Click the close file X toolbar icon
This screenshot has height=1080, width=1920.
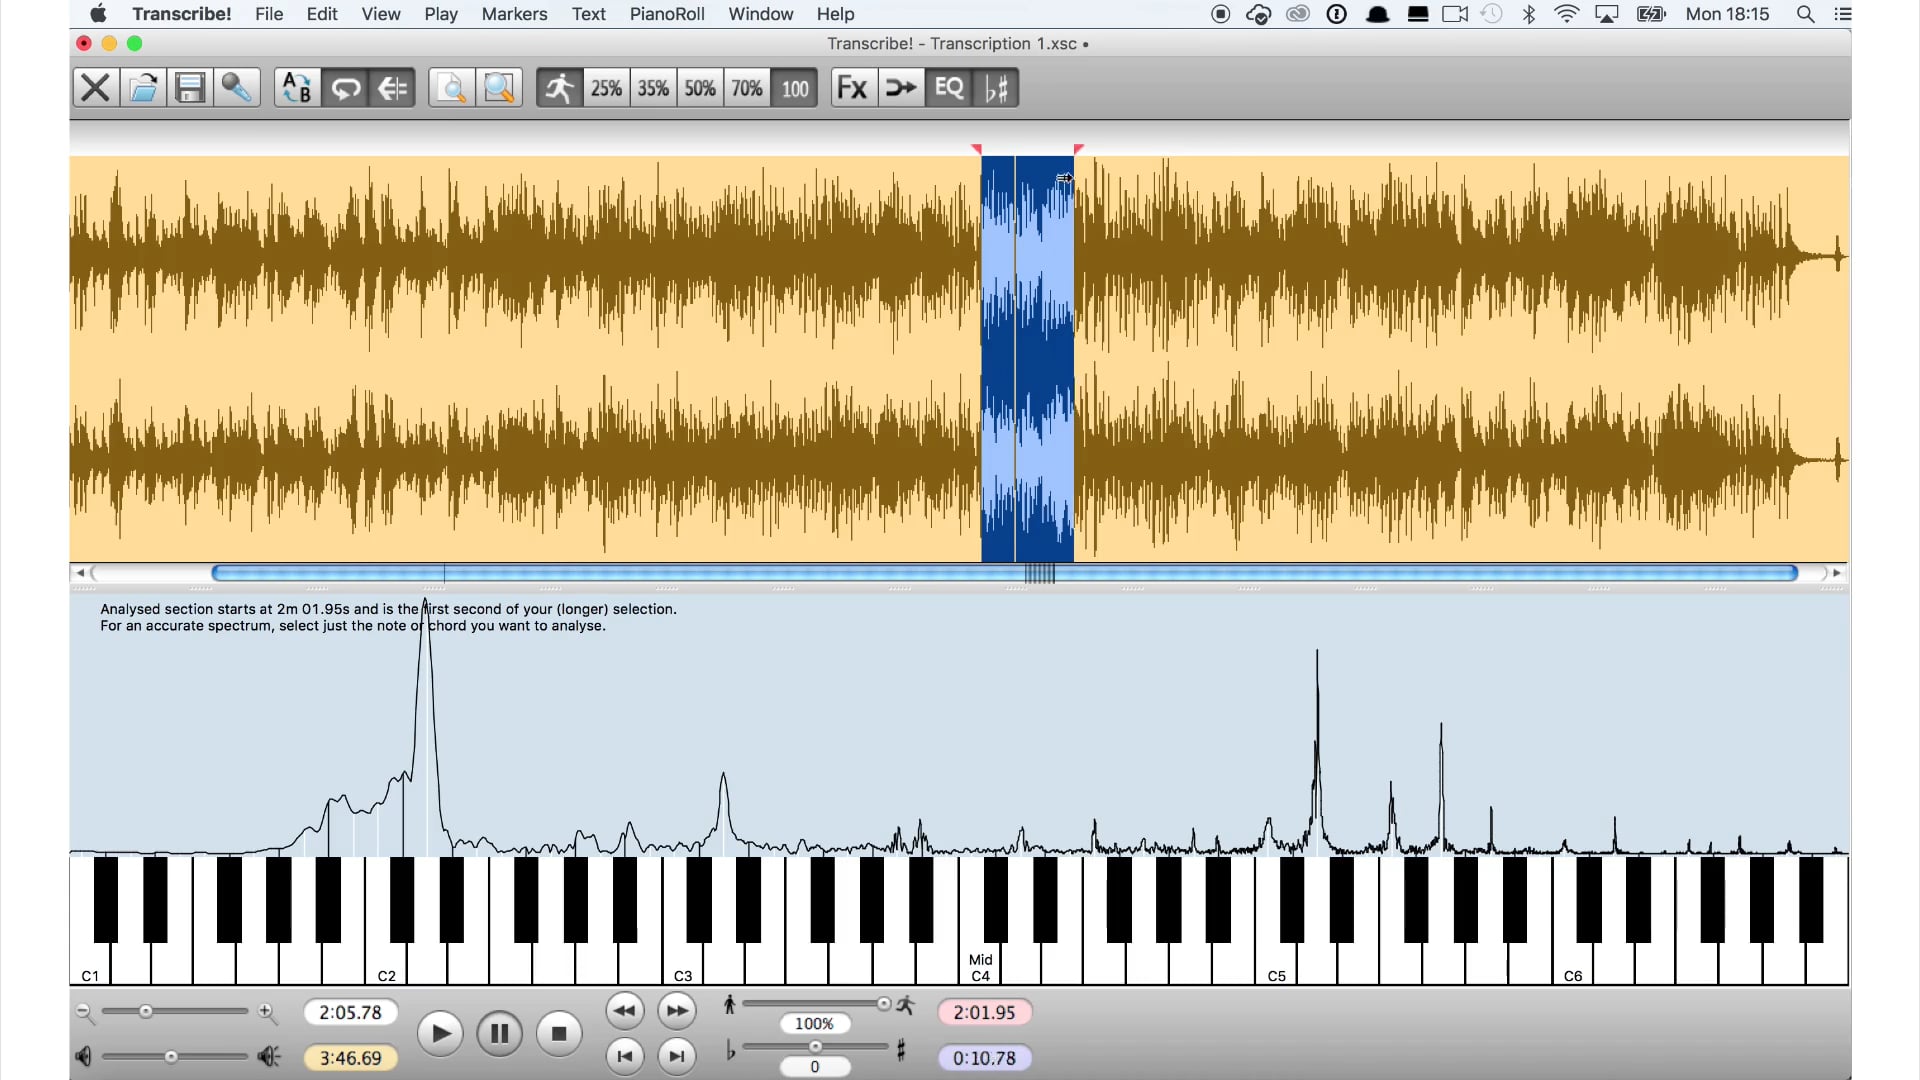click(96, 88)
